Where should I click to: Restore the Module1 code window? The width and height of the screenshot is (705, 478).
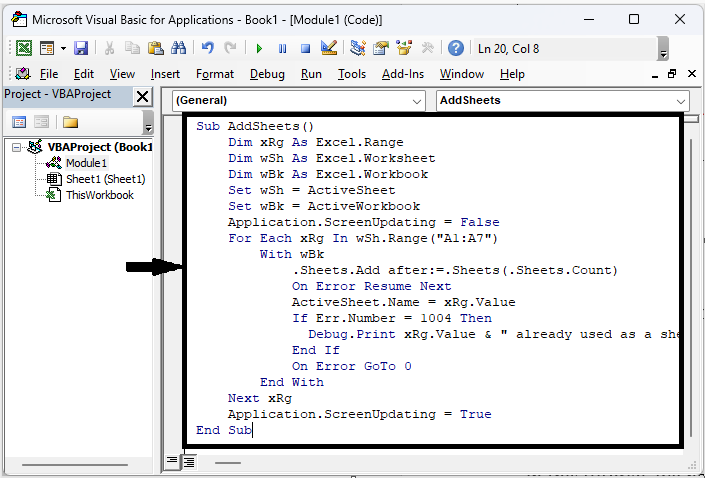pos(672,74)
